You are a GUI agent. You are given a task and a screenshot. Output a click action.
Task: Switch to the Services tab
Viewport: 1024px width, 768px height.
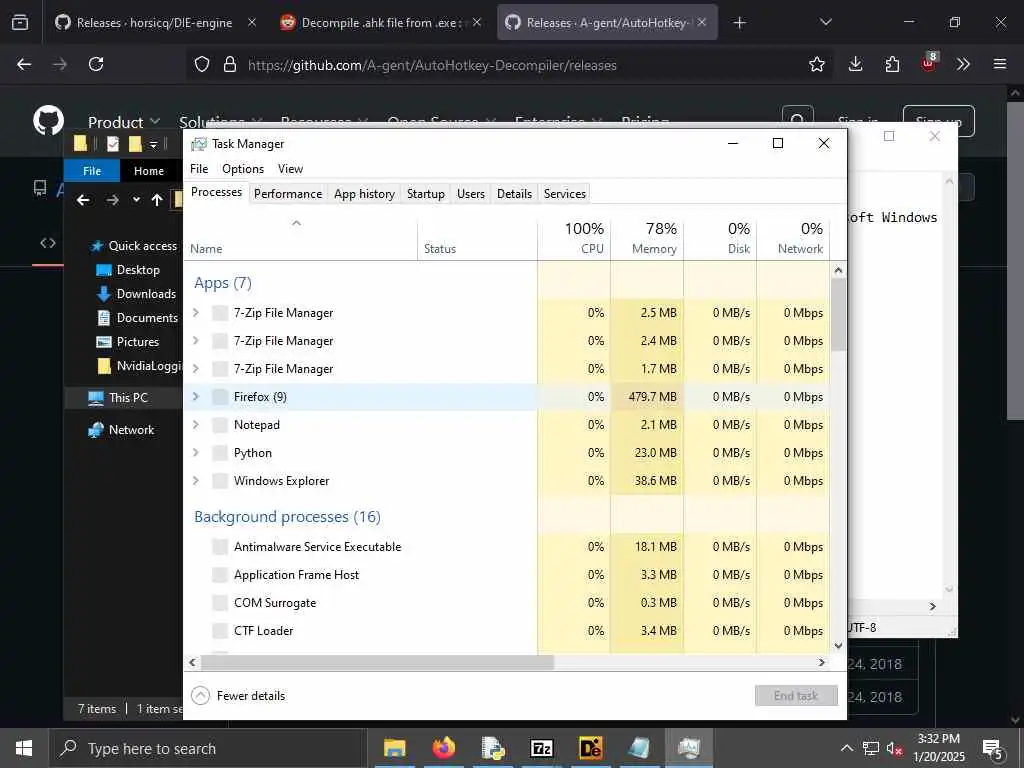(565, 194)
